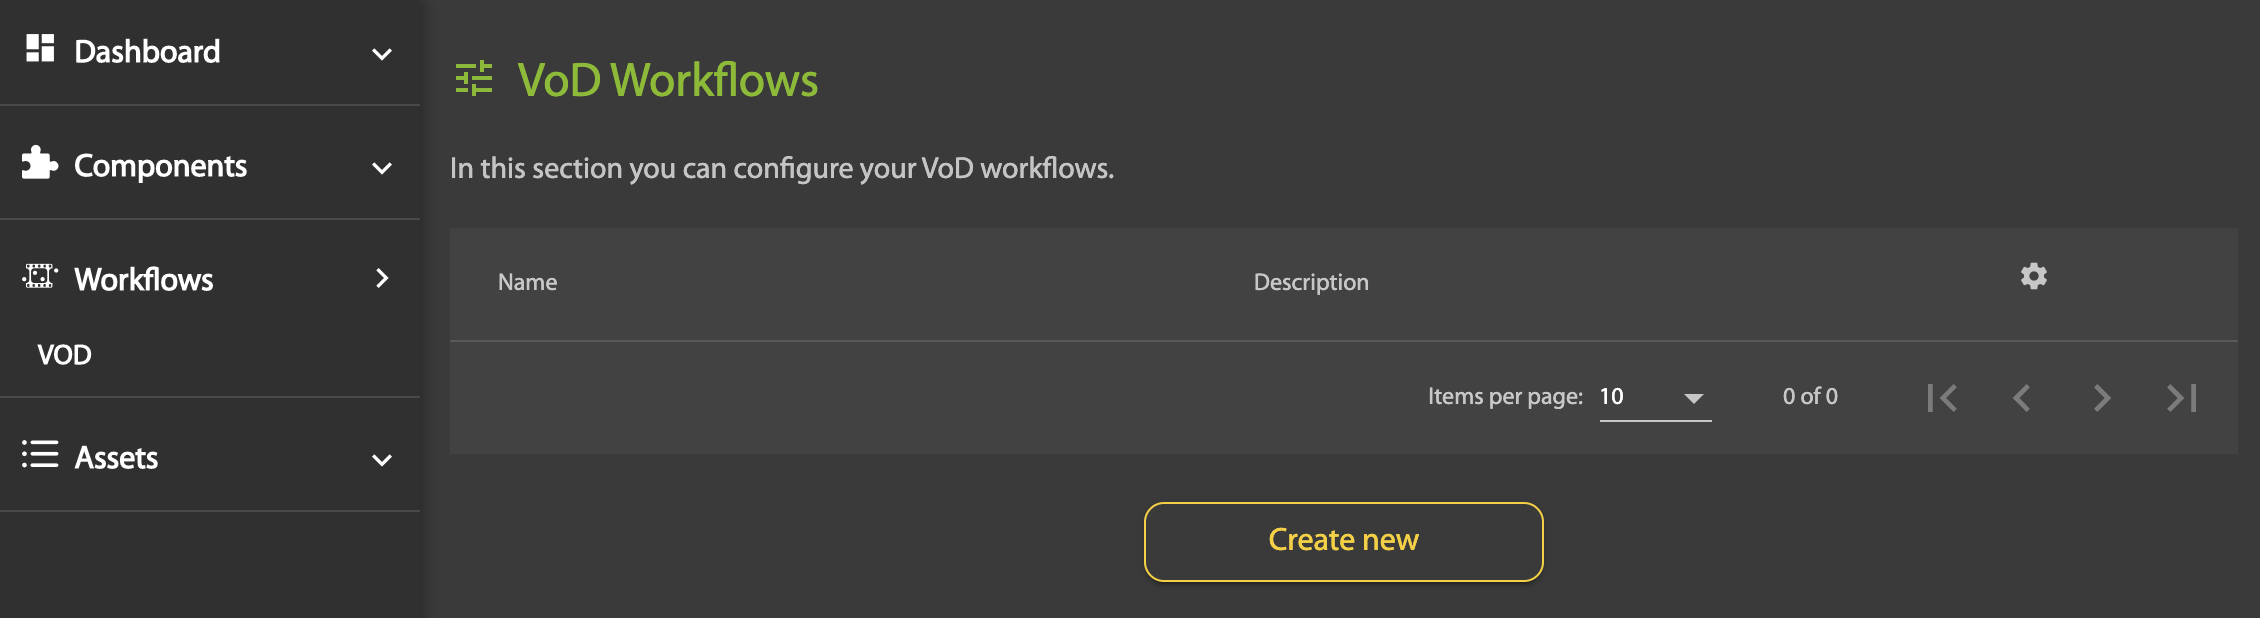
Task: Click the Workflows film icon
Action: 40,277
